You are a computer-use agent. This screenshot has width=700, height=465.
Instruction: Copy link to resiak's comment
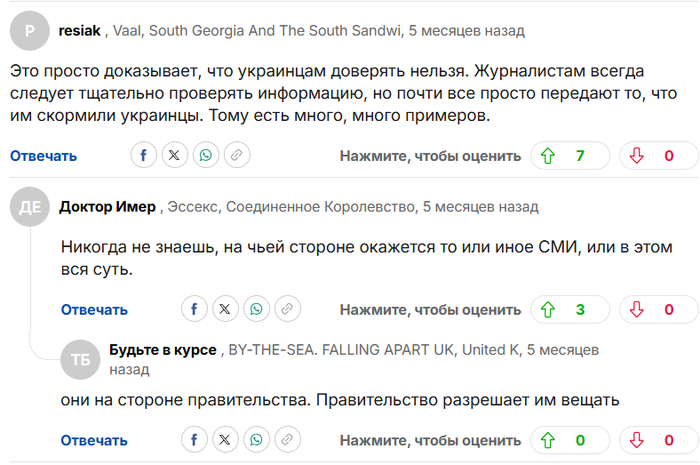[x=237, y=155]
